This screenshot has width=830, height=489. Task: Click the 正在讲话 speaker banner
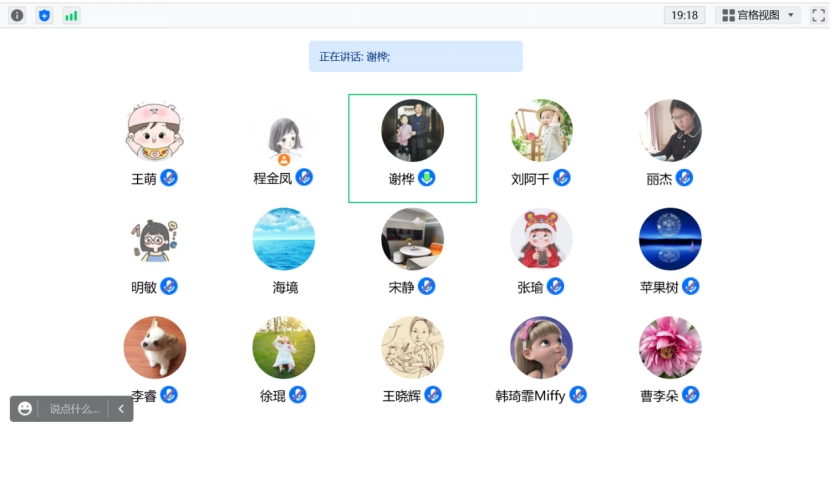point(416,56)
